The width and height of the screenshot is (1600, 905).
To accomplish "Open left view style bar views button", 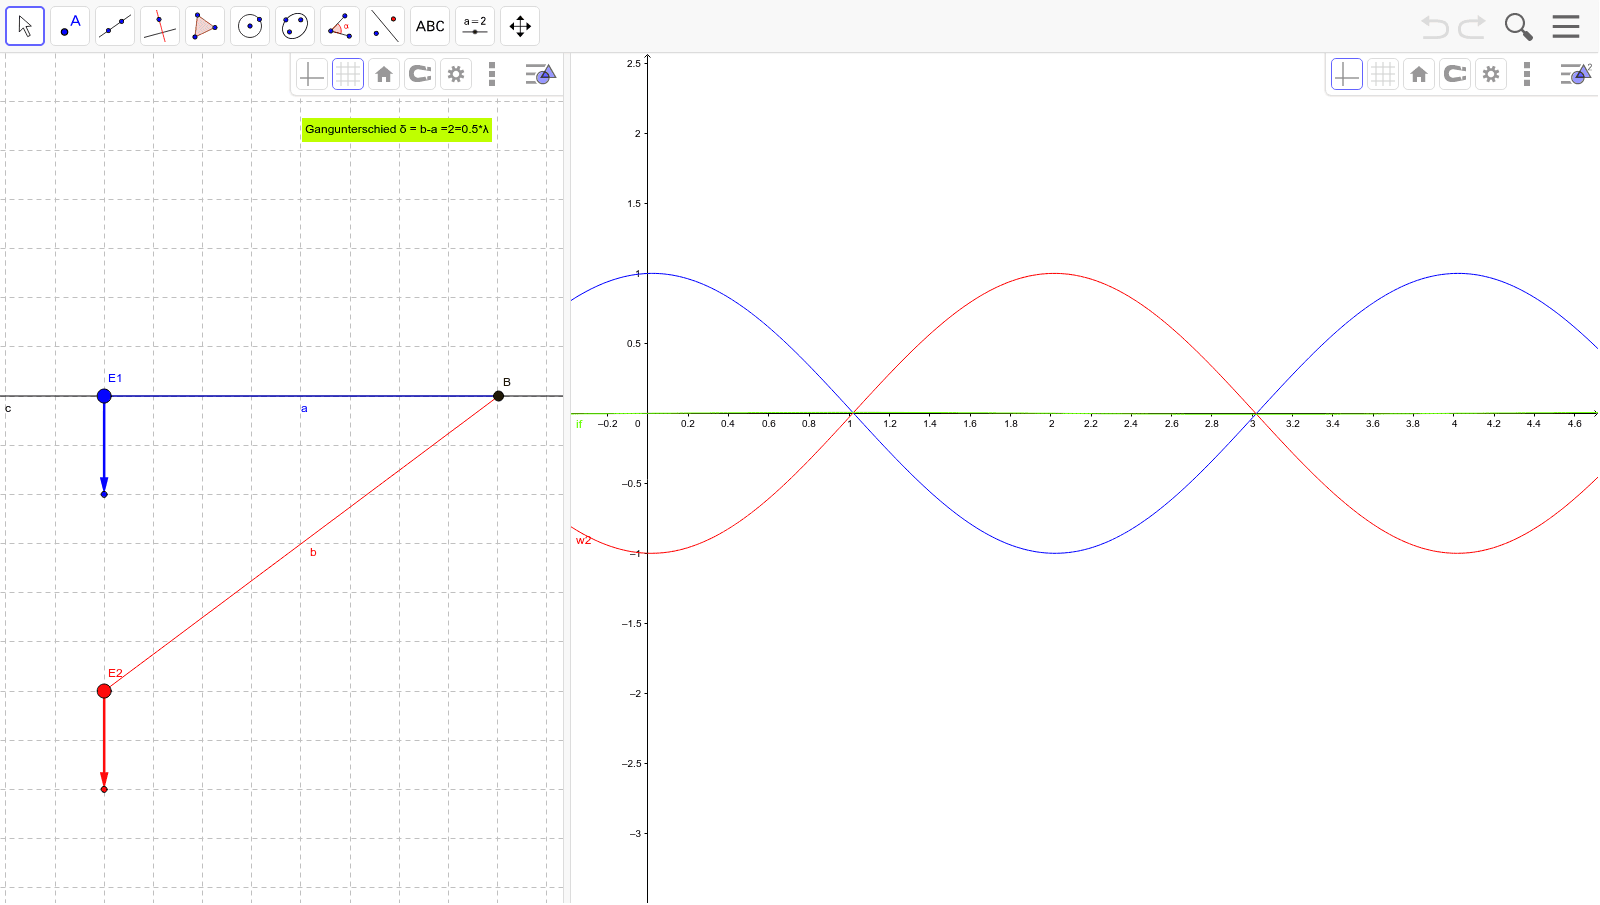I will pos(540,74).
